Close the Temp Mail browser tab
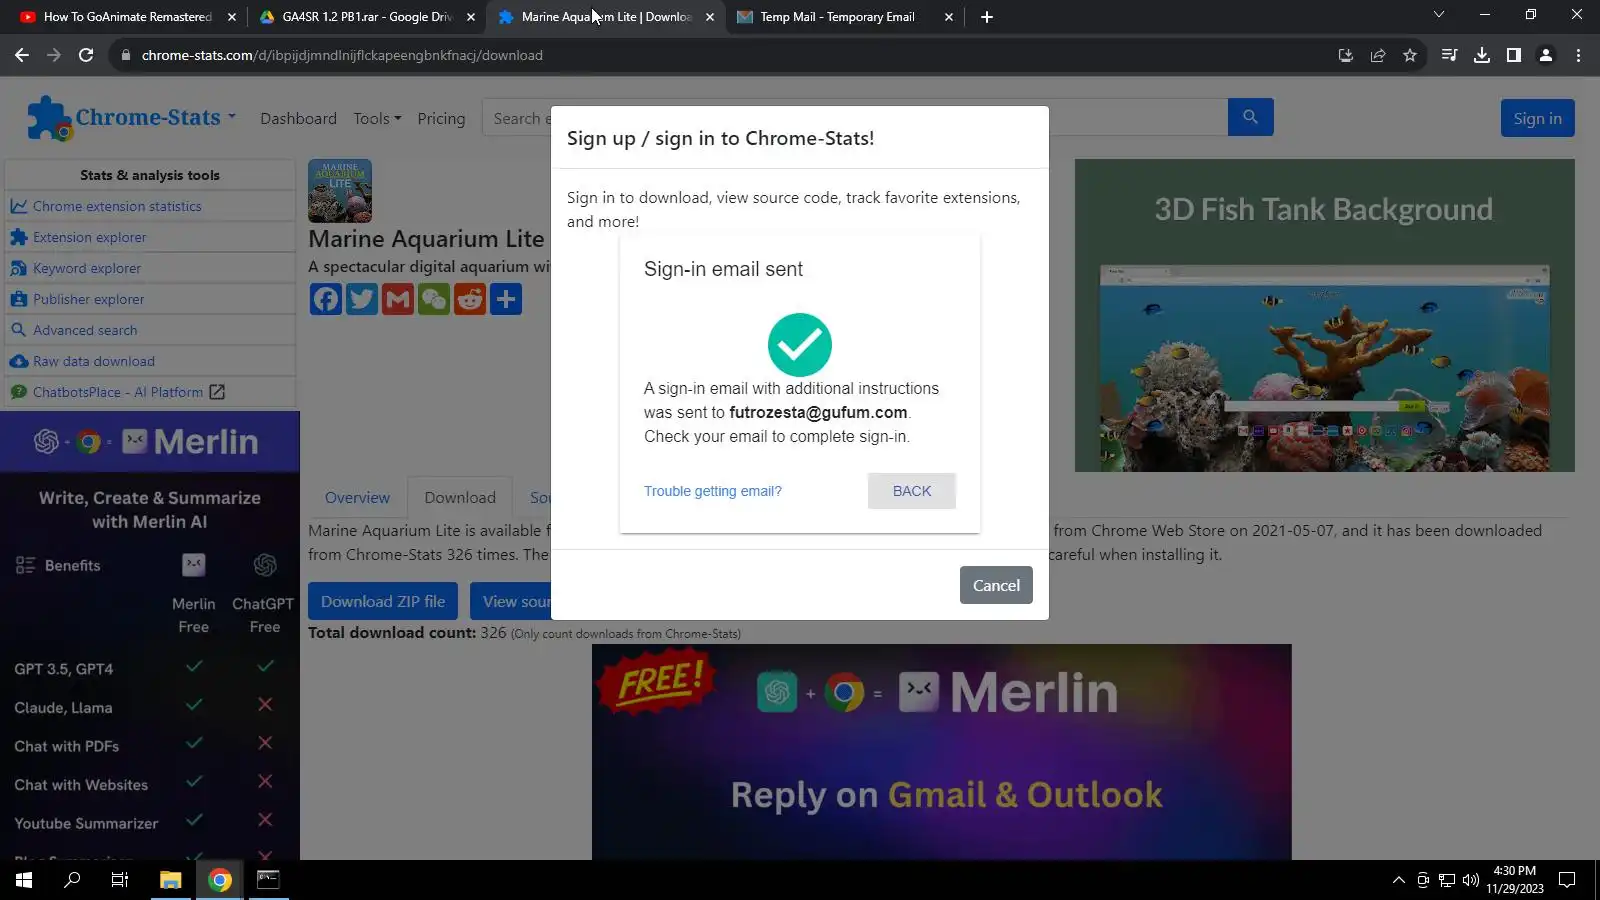Screen dimensions: 1600x900 click(x=949, y=17)
